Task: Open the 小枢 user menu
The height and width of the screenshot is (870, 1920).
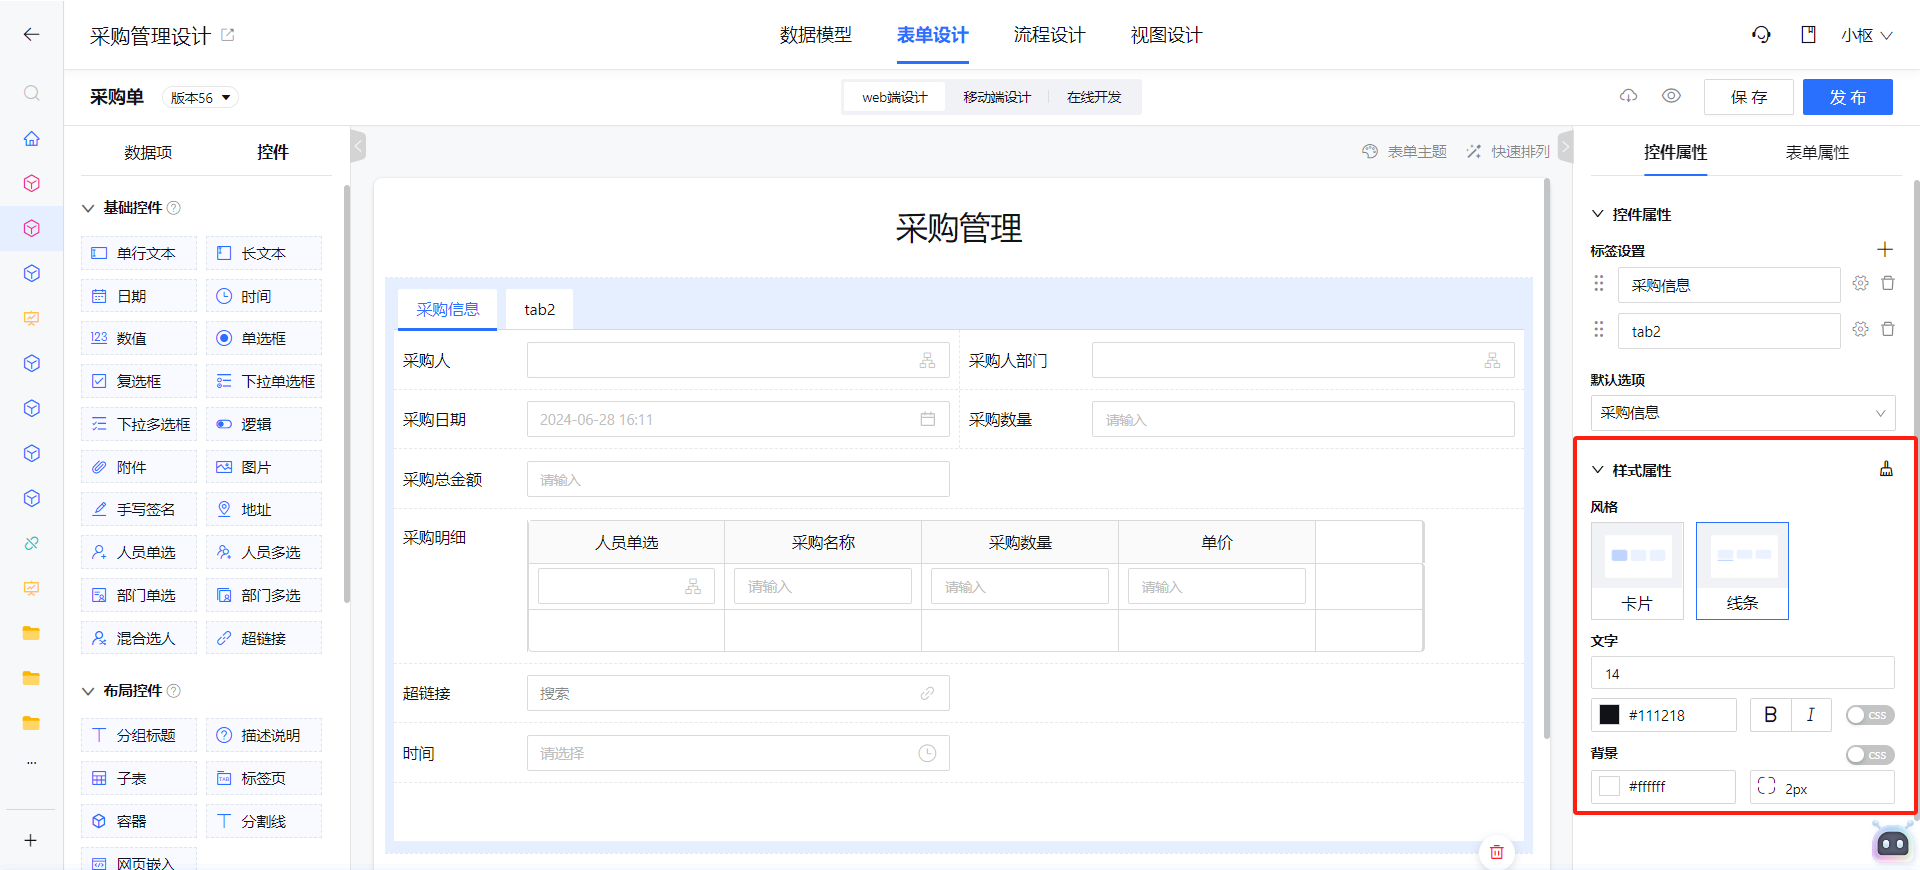Action: pyautogui.click(x=1866, y=35)
